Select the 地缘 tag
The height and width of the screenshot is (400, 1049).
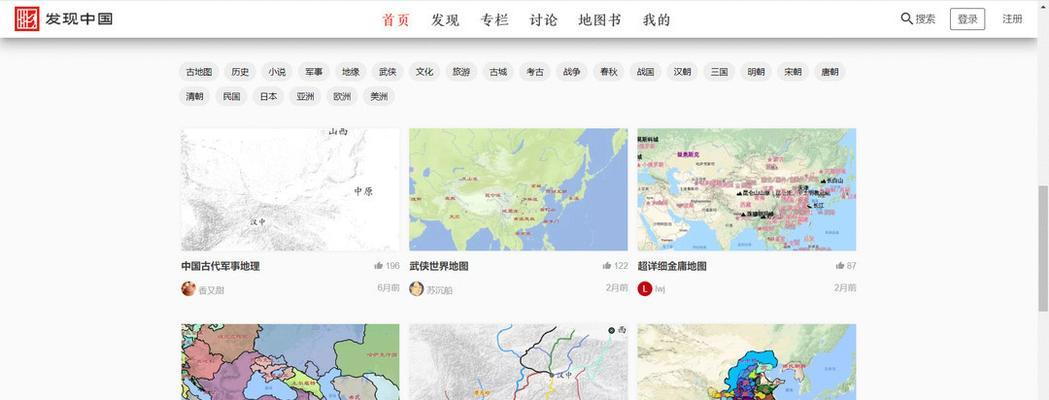click(351, 72)
